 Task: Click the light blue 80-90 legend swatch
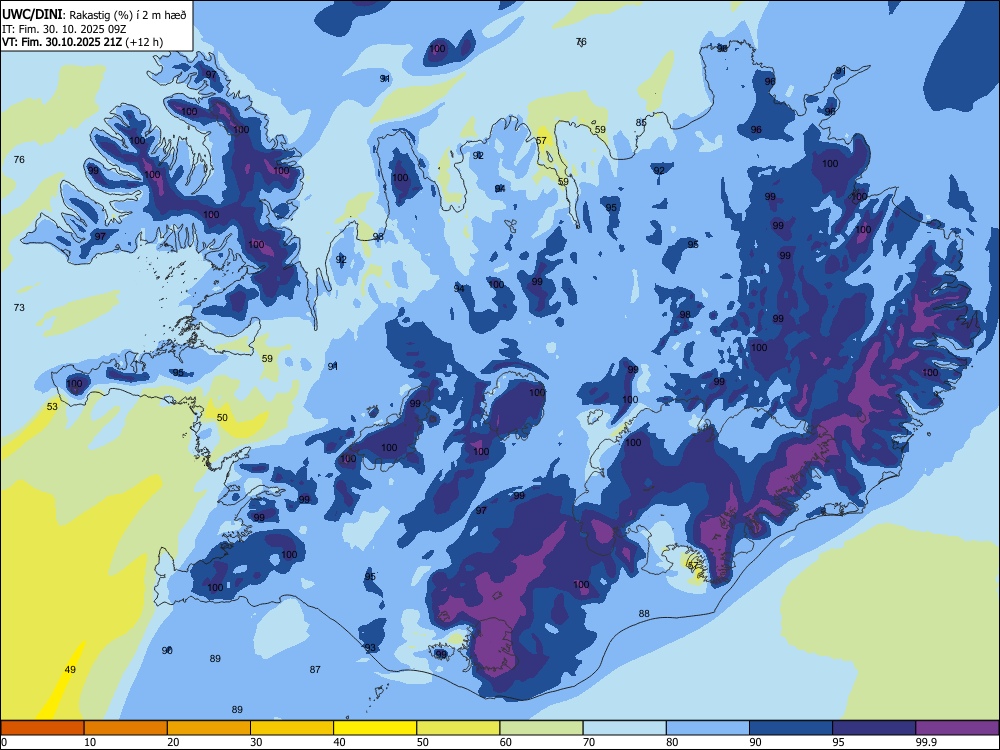click(x=708, y=728)
